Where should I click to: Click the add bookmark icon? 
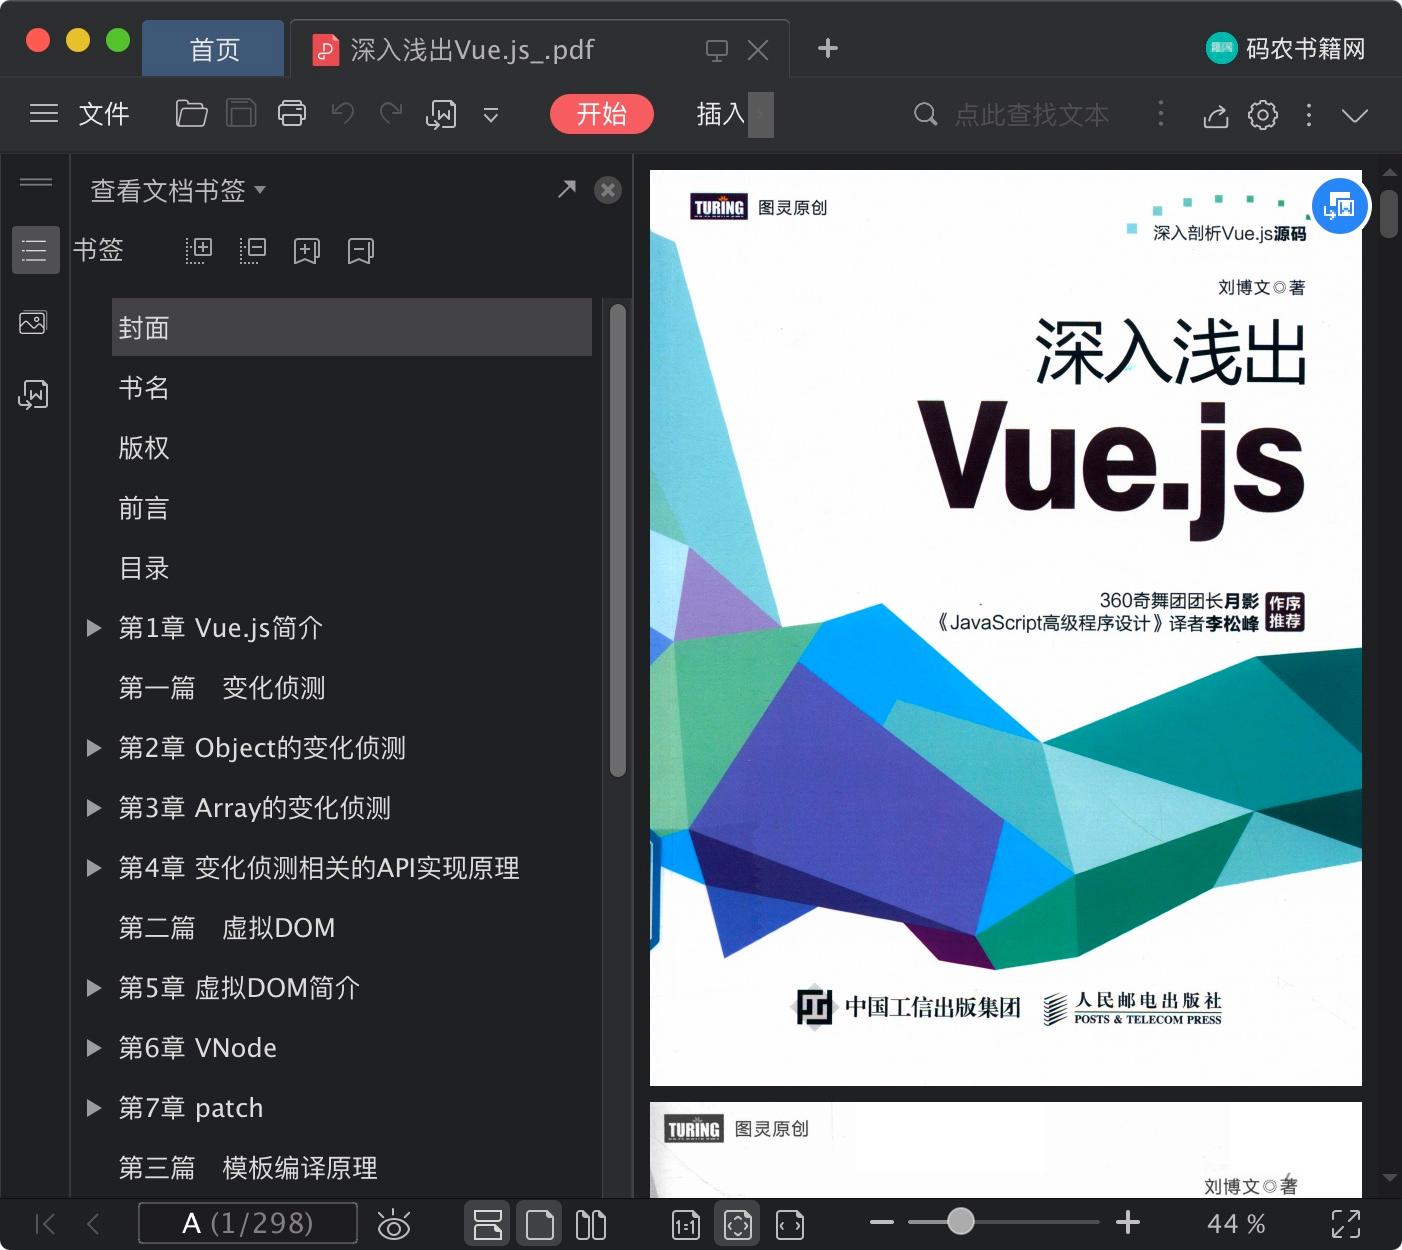[x=307, y=250]
